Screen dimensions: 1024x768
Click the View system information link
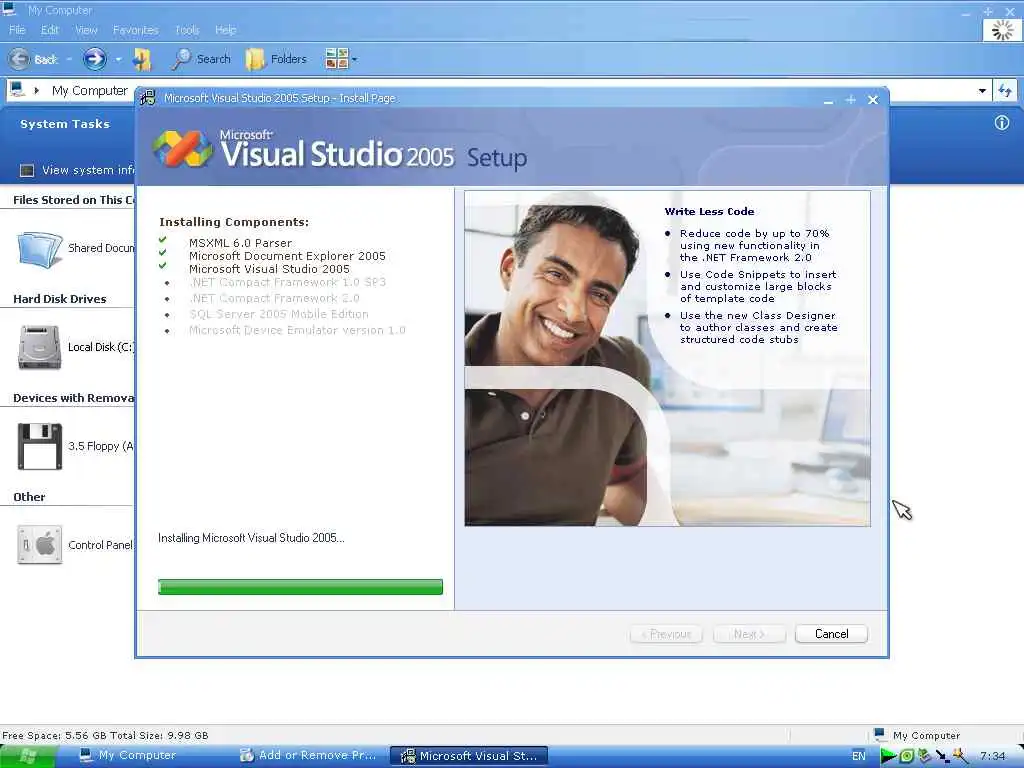coord(88,170)
